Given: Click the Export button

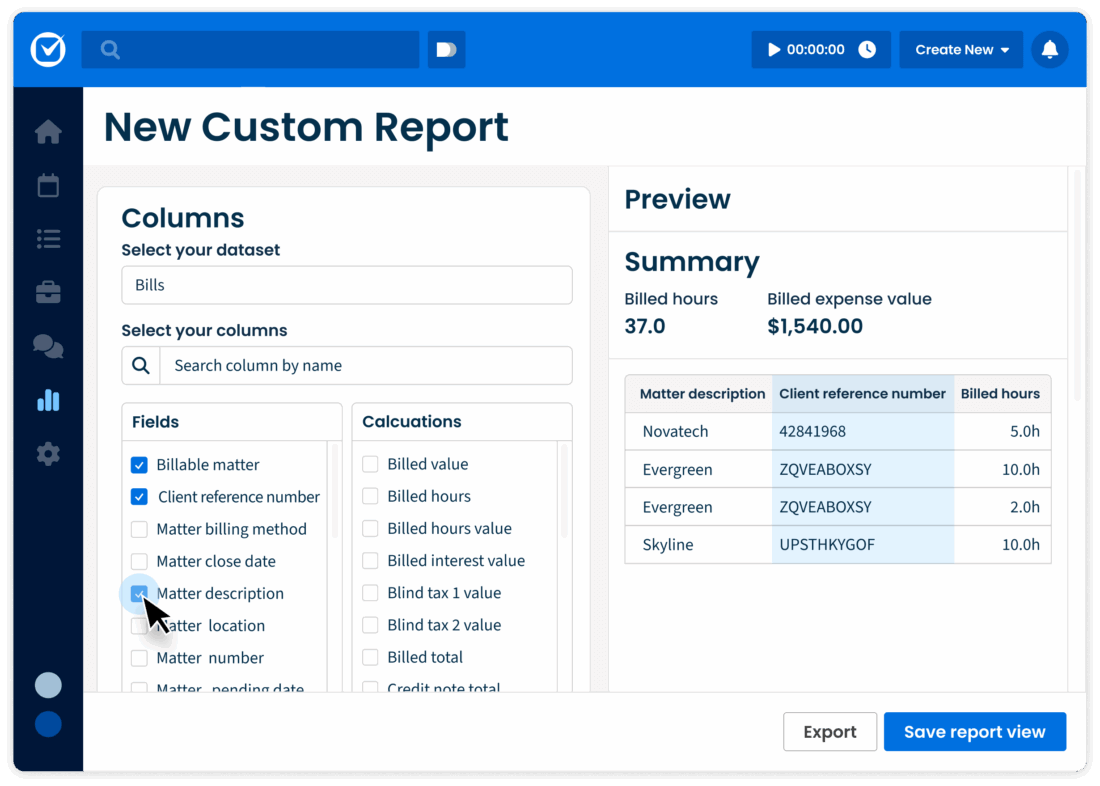Looking at the screenshot, I should (x=830, y=731).
